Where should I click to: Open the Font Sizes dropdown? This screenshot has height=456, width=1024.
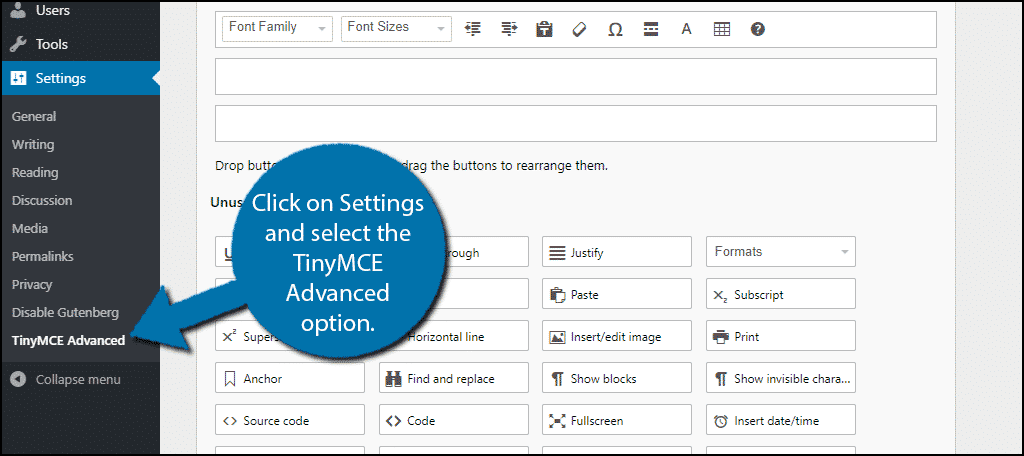tap(396, 28)
